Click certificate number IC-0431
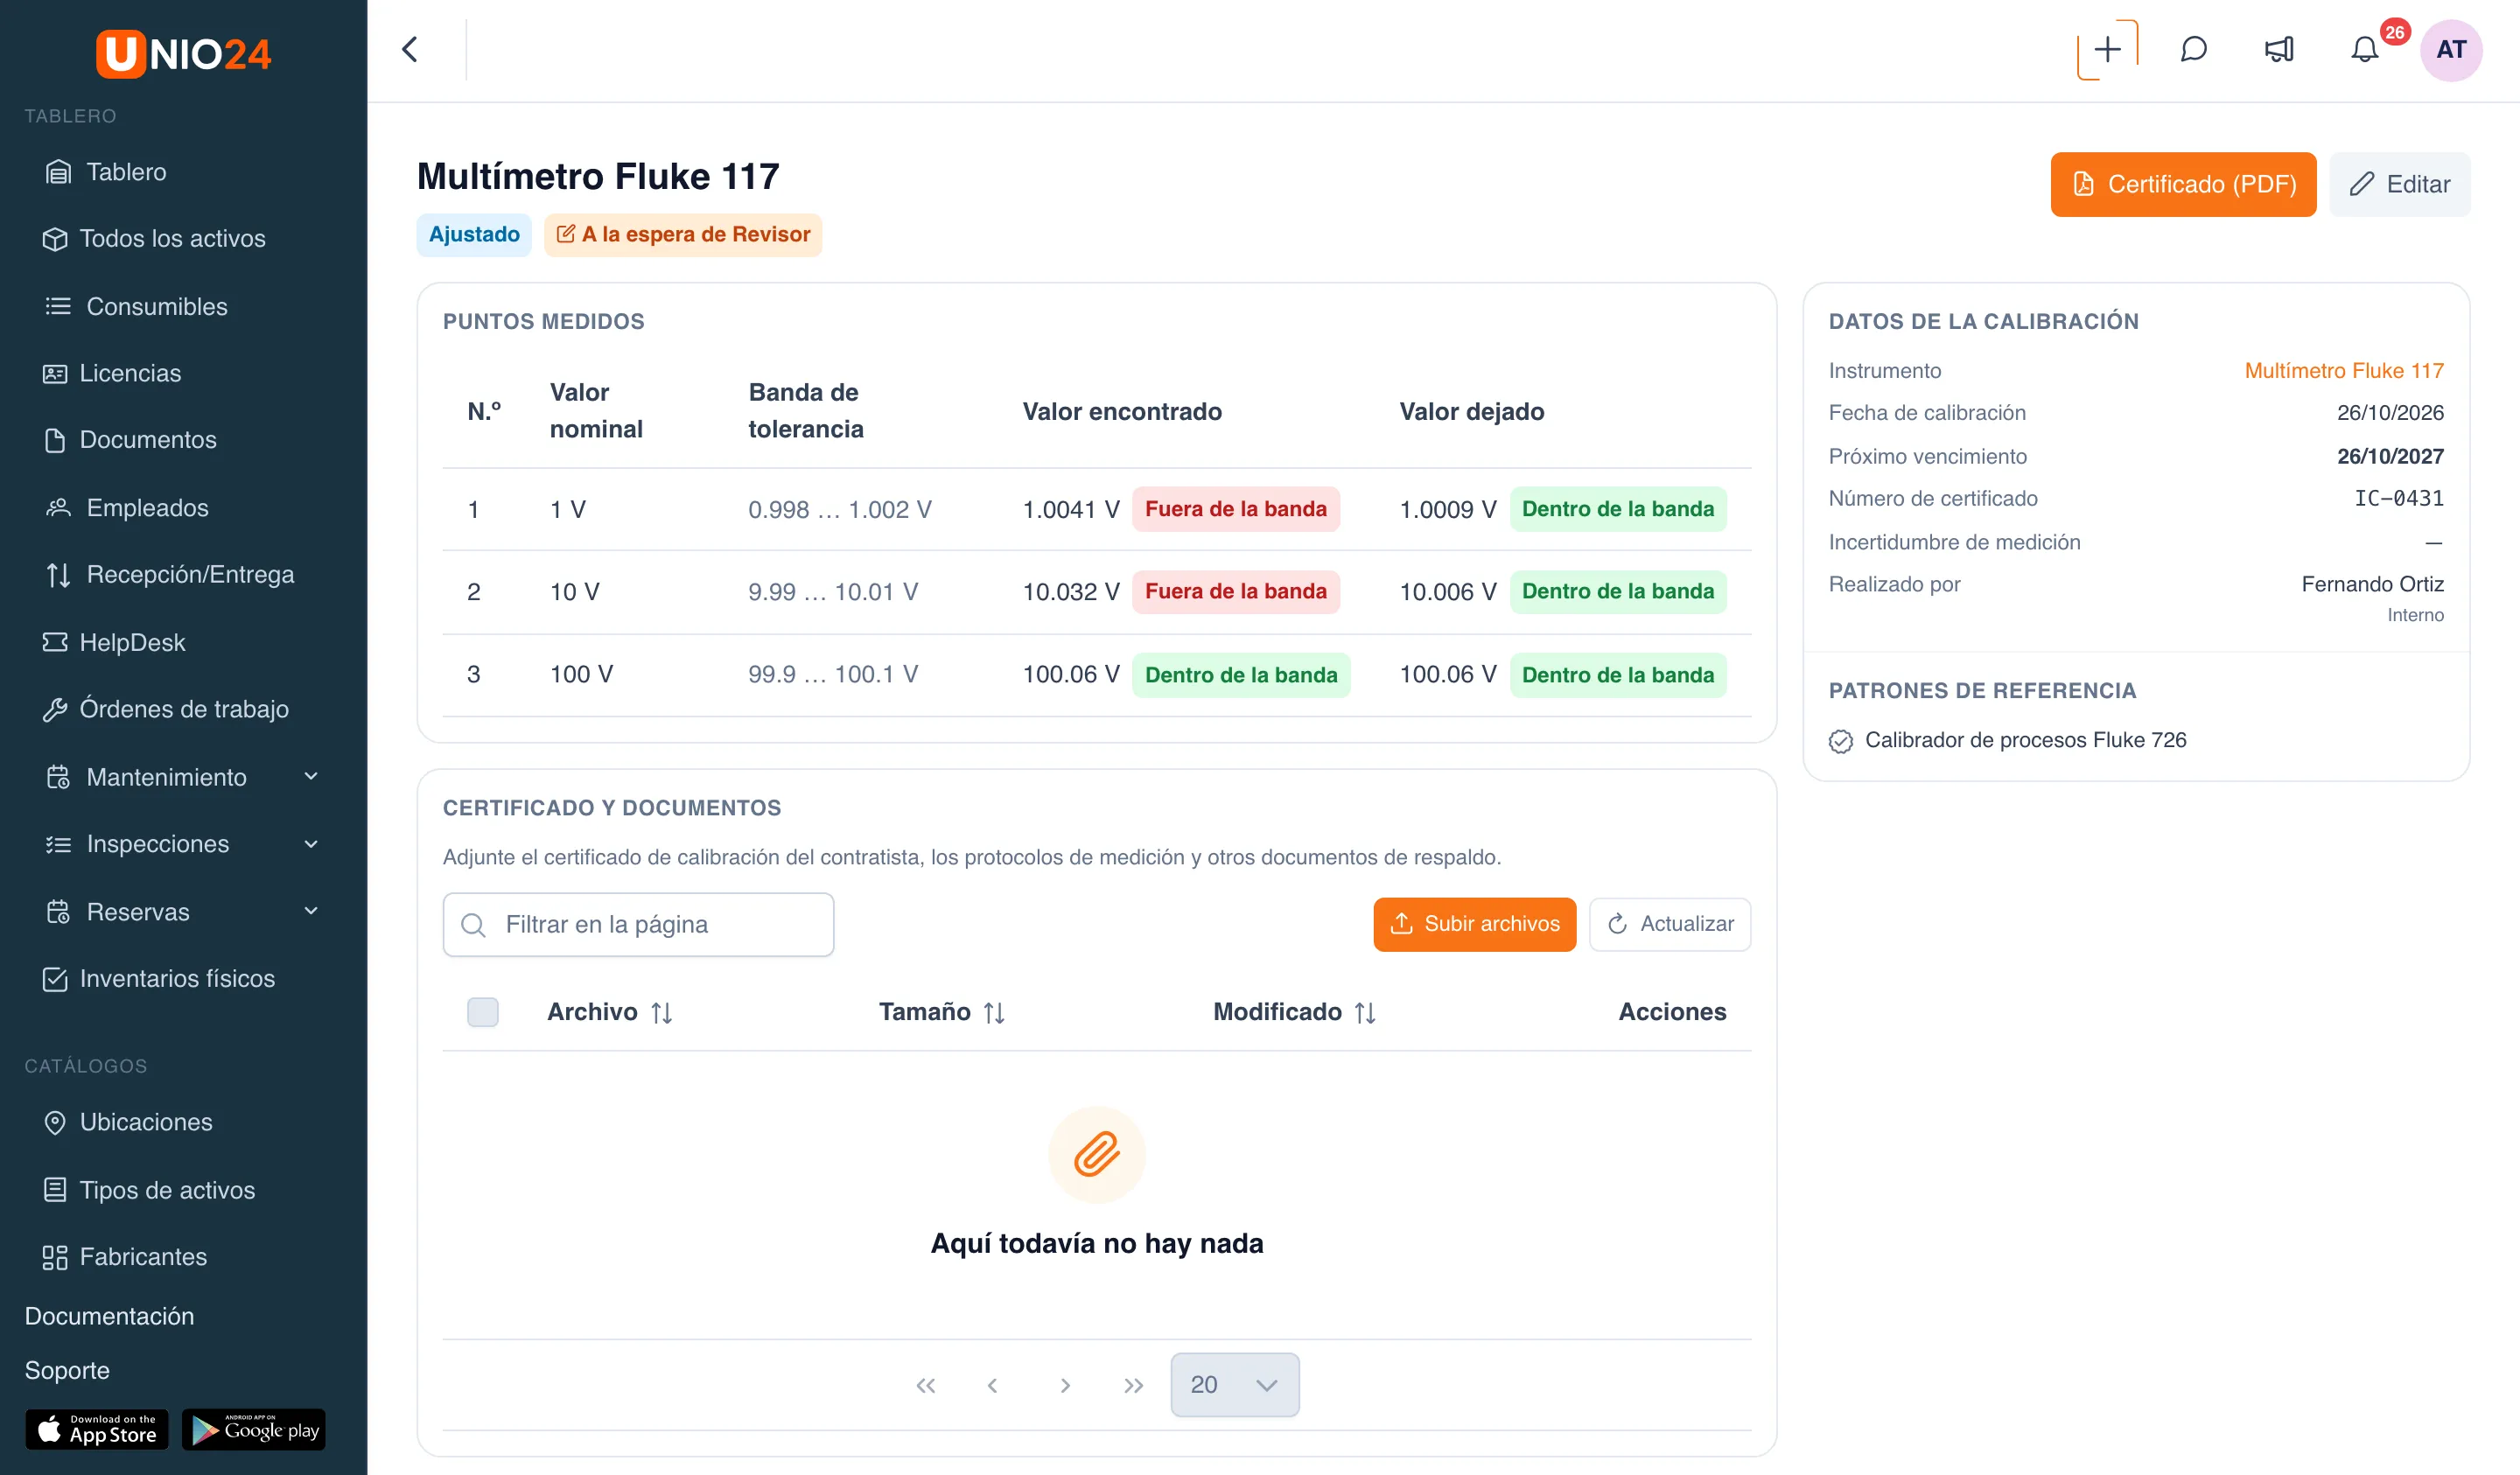Viewport: 2520px width, 1475px height. (x=2398, y=499)
